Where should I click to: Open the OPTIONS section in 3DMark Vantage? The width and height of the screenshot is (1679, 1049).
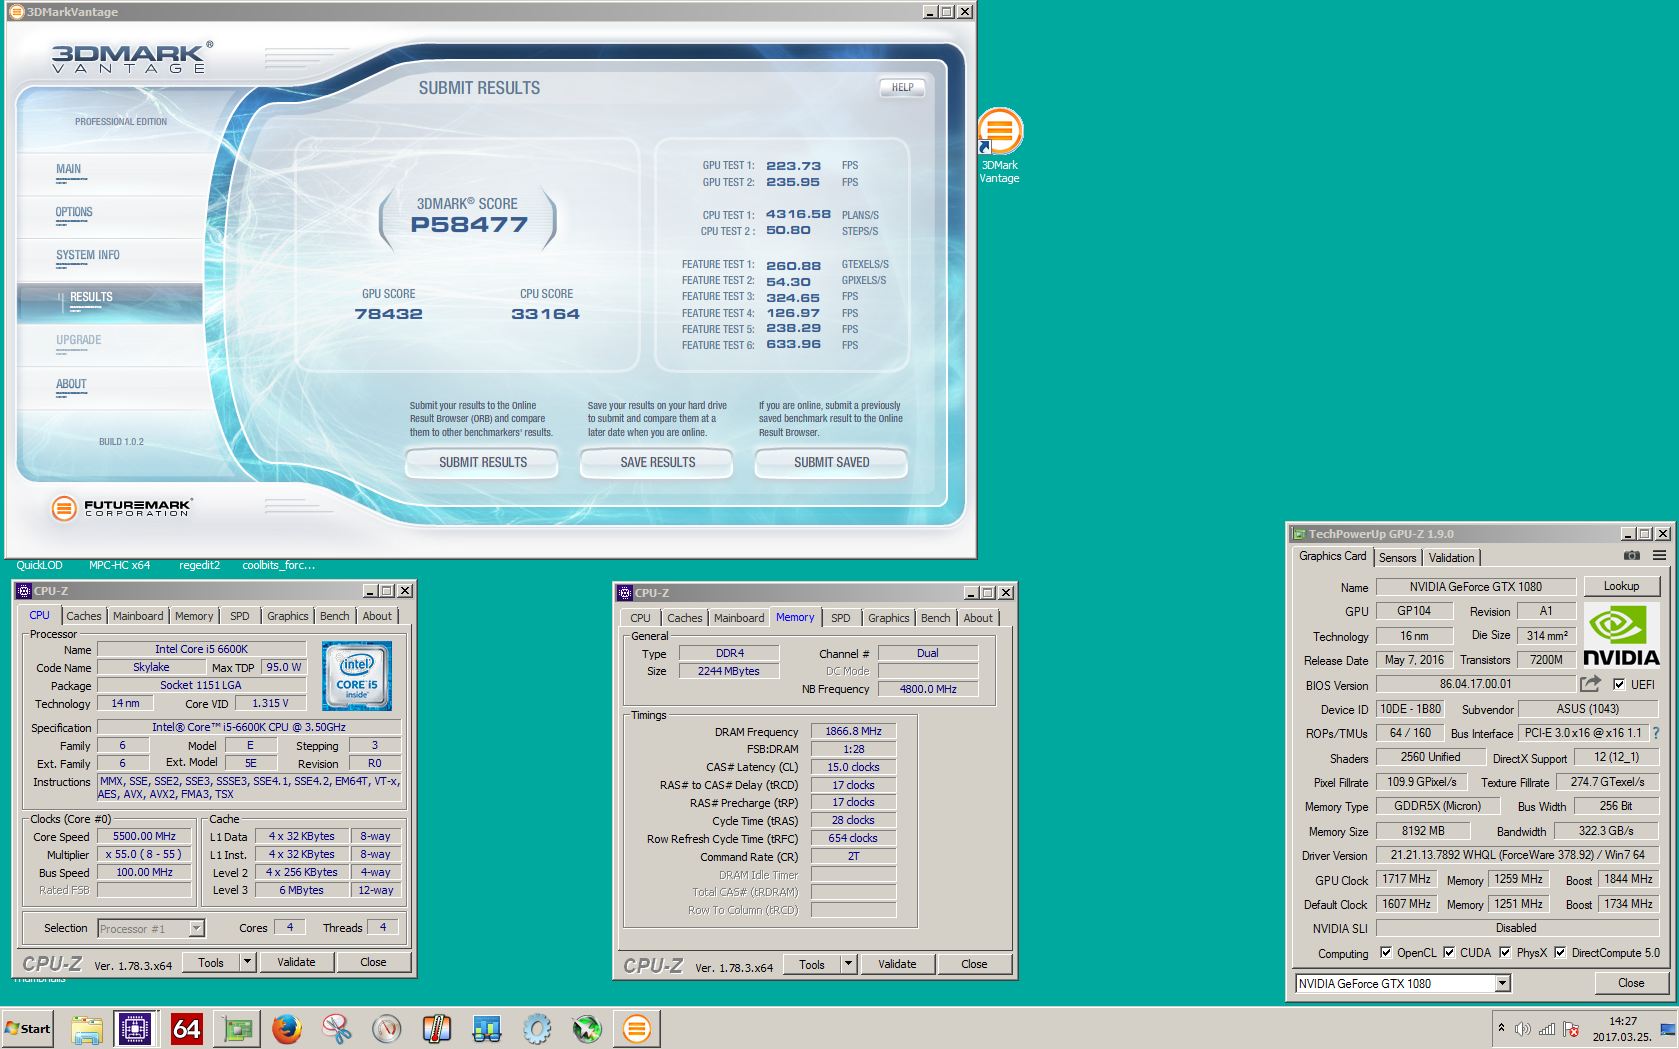tap(74, 212)
